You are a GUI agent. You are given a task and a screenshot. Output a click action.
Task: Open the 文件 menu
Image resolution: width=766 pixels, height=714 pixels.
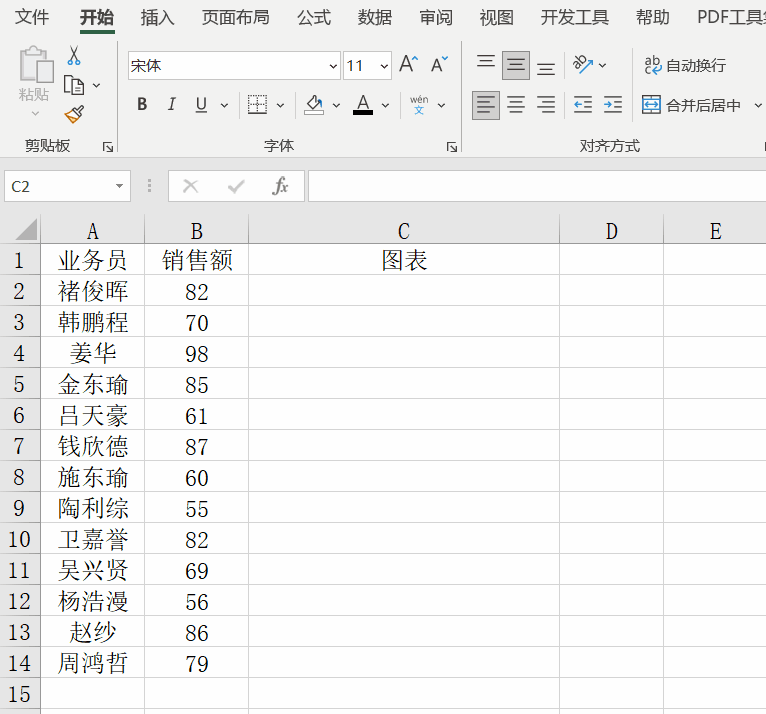[x=32, y=17]
